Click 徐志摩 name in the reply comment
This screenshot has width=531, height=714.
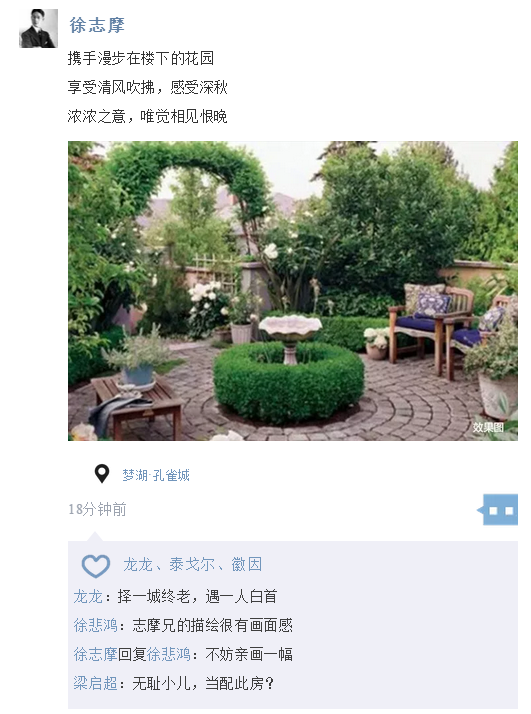tap(96, 654)
